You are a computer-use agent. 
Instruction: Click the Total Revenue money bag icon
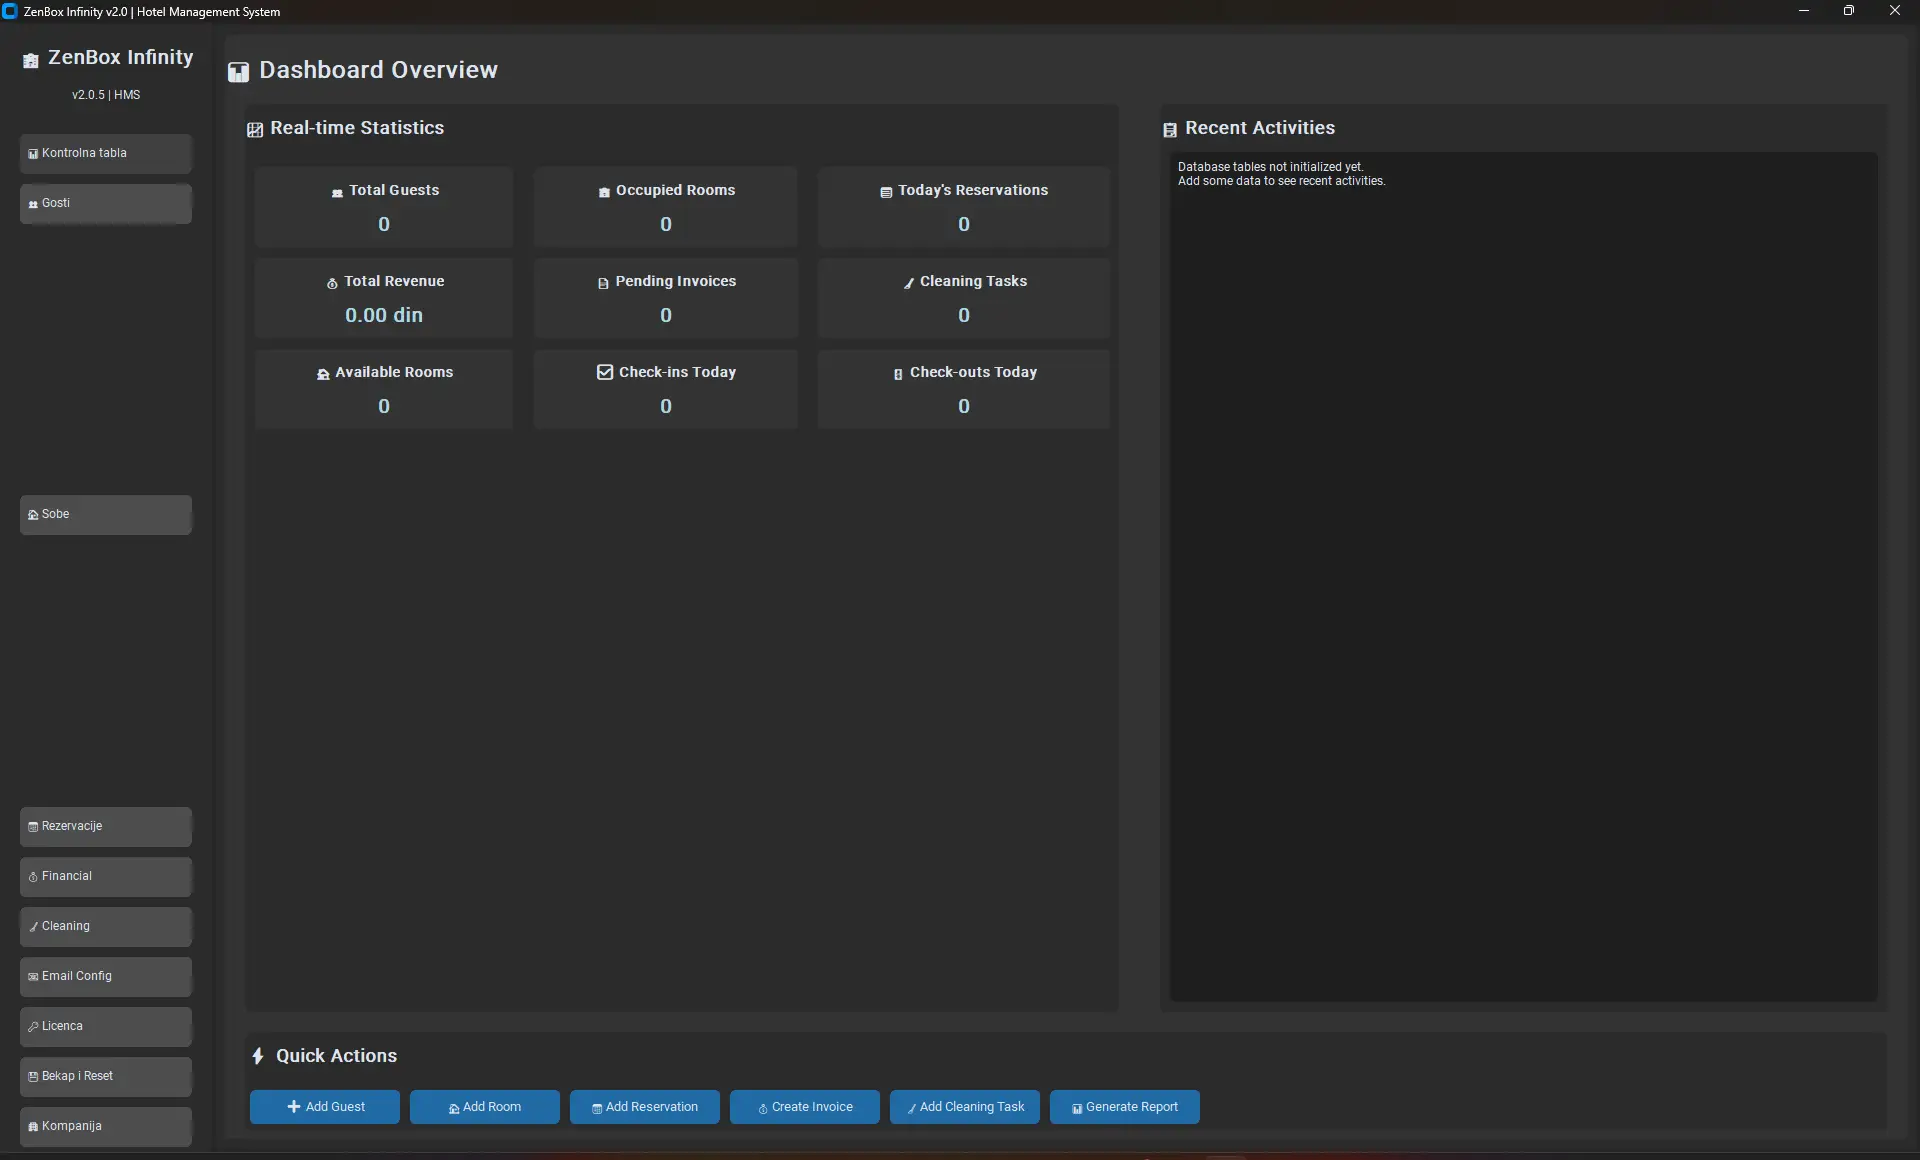pyautogui.click(x=332, y=284)
